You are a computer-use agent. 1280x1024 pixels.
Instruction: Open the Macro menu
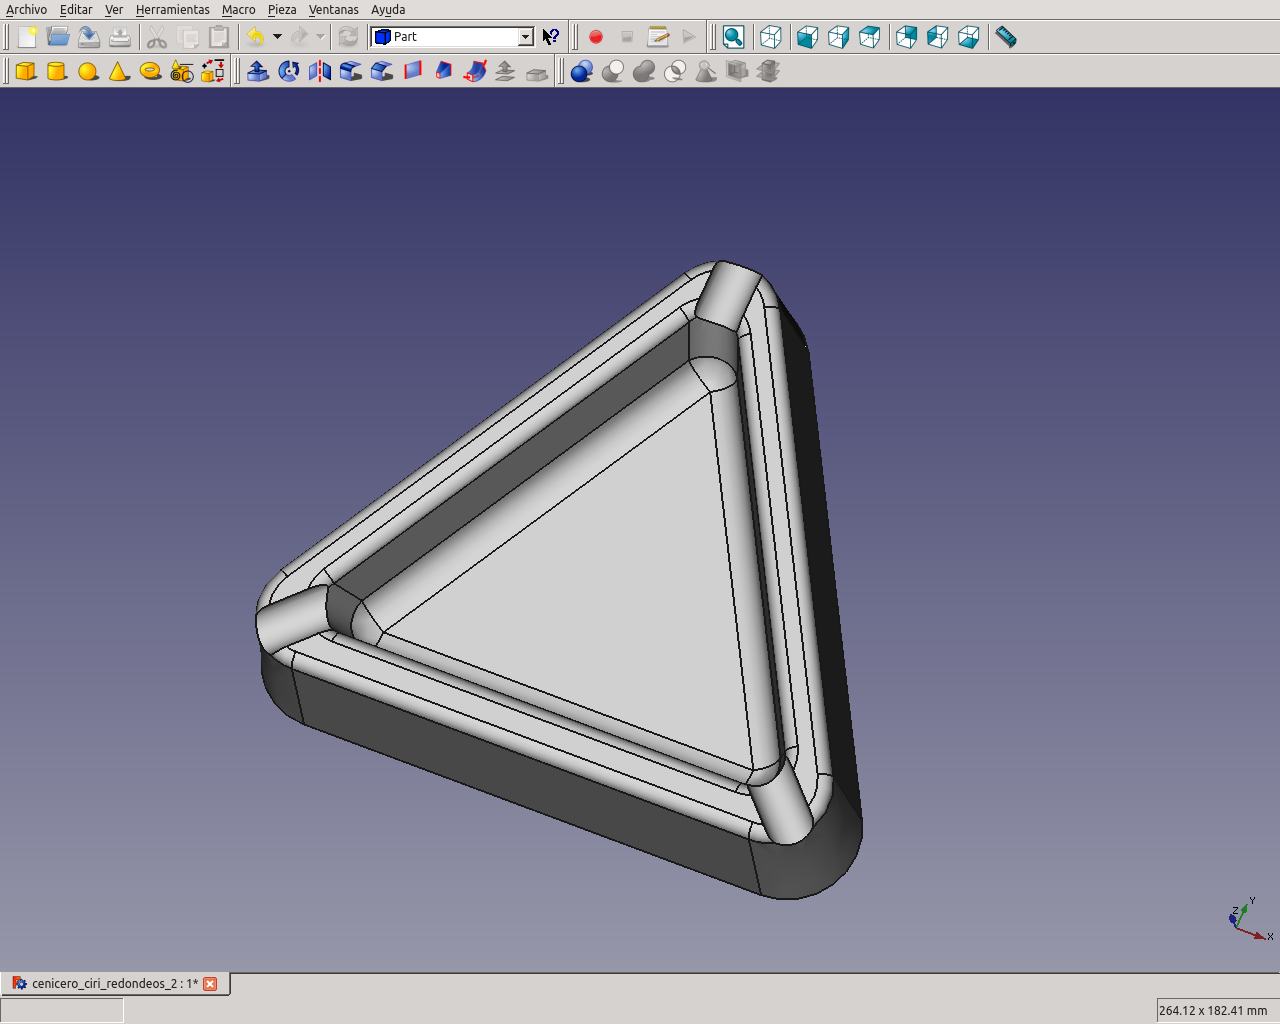point(239,9)
